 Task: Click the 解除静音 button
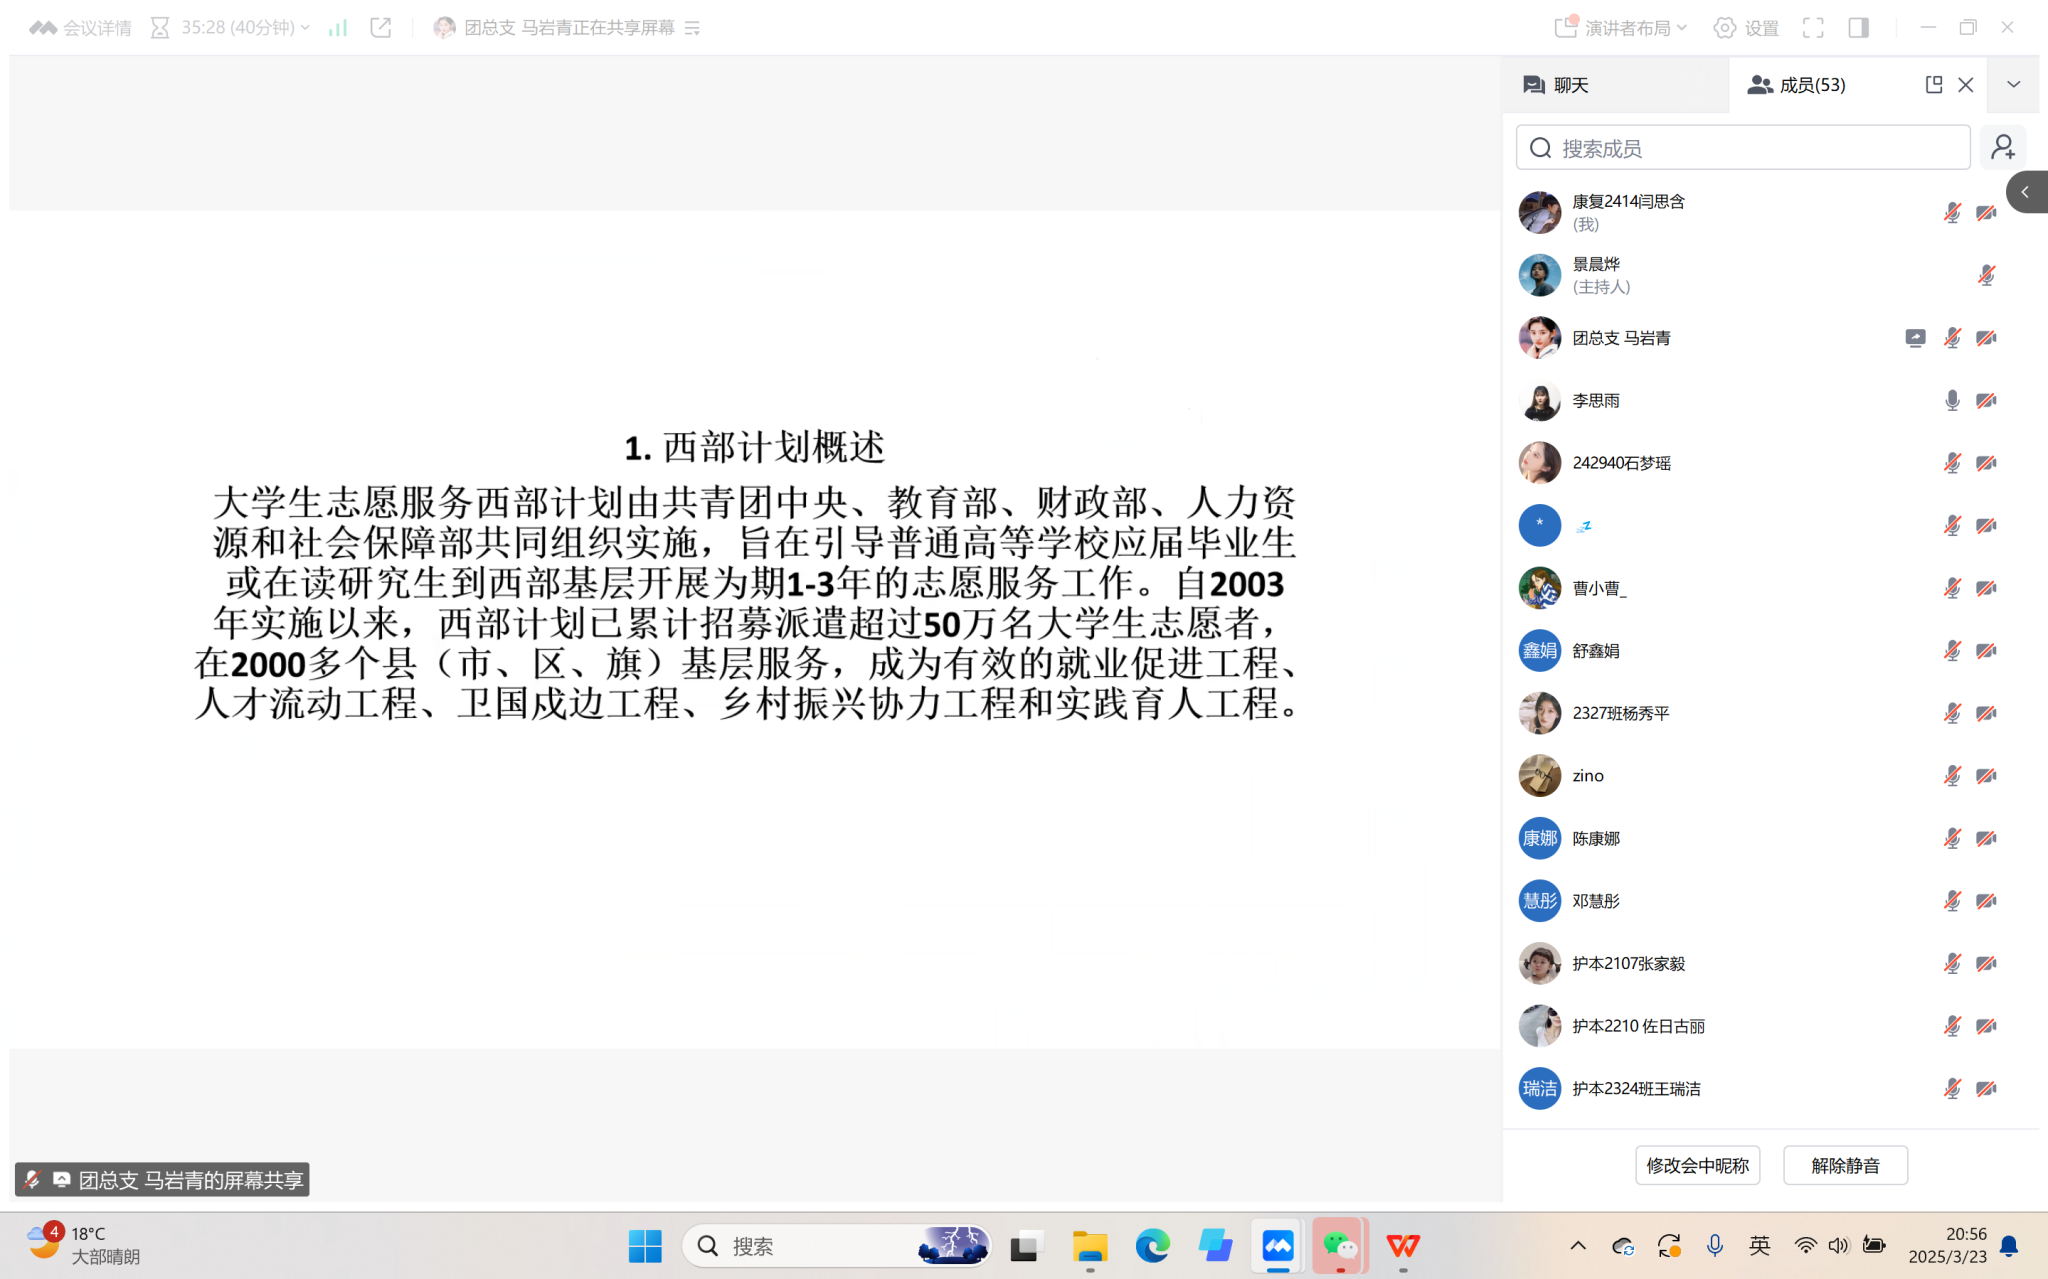point(1845,1165)
